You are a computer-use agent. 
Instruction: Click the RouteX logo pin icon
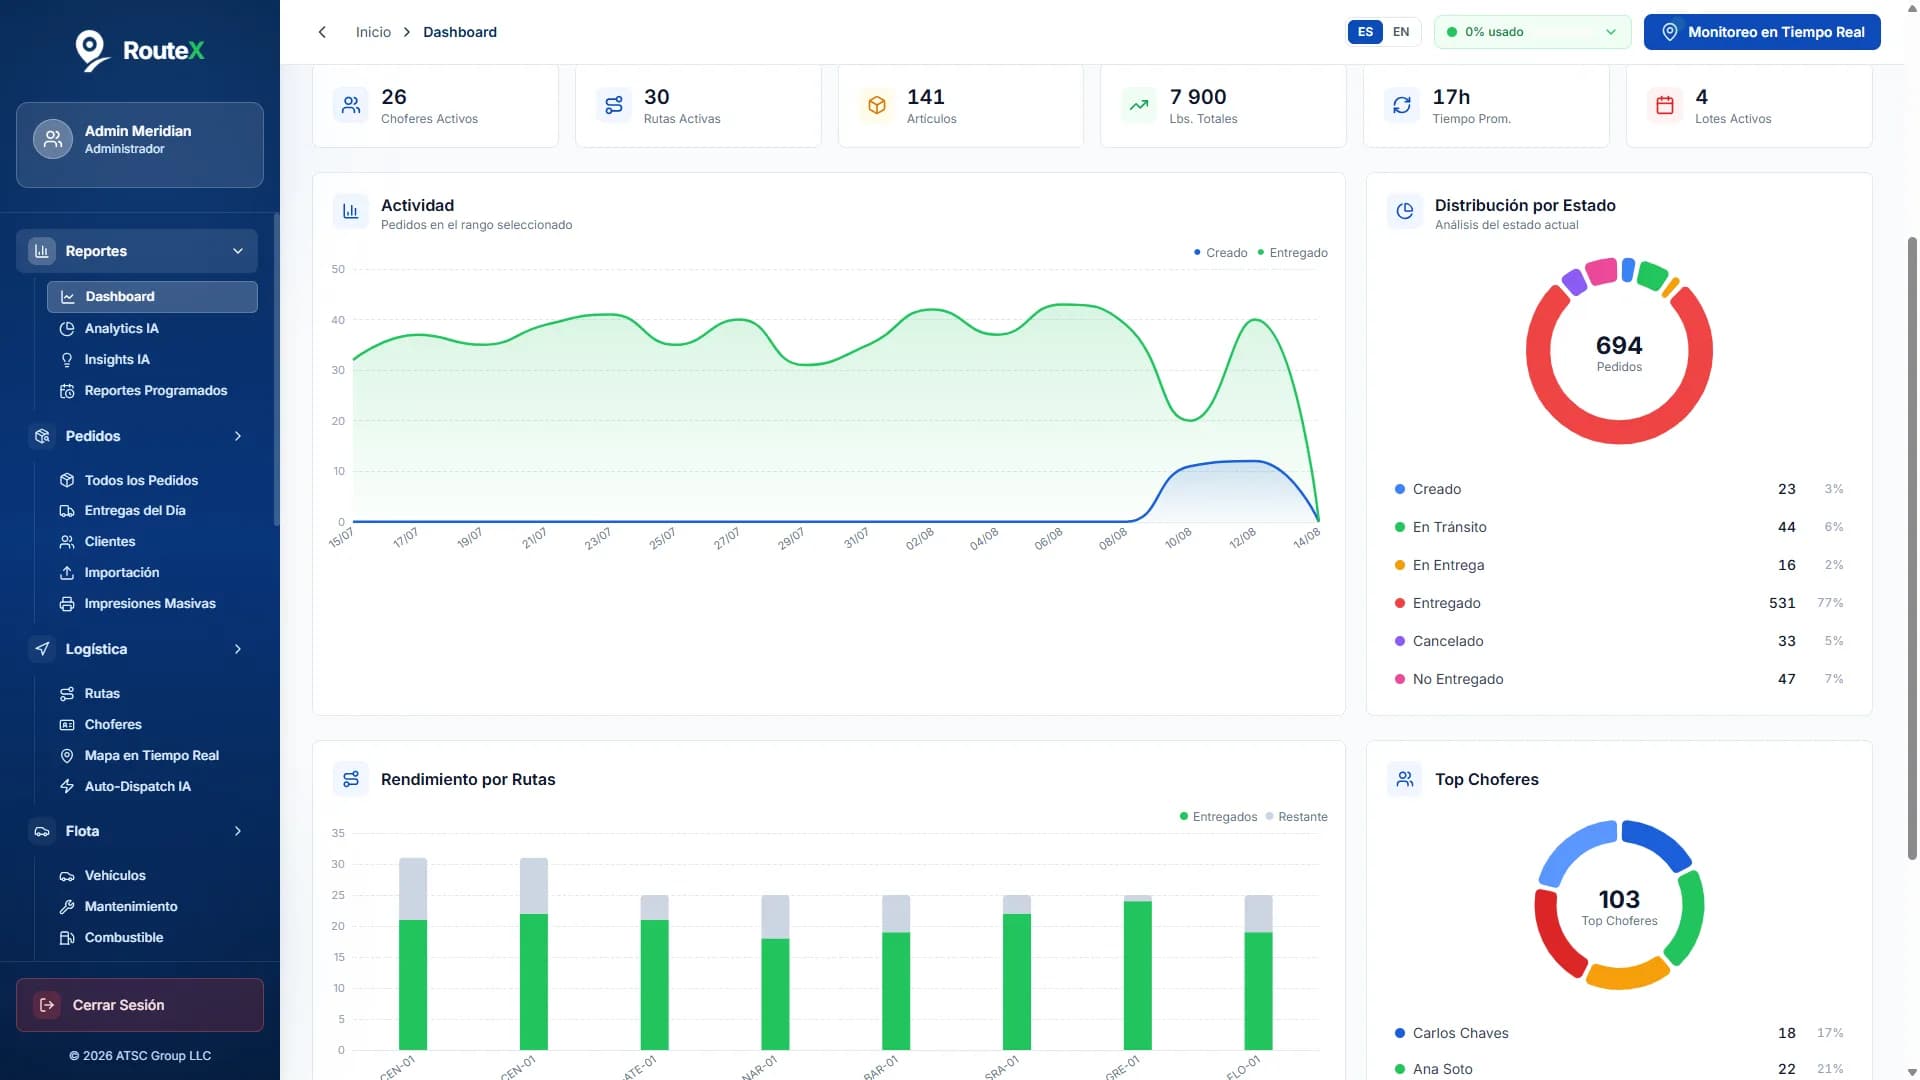click(x=91, y=51)
